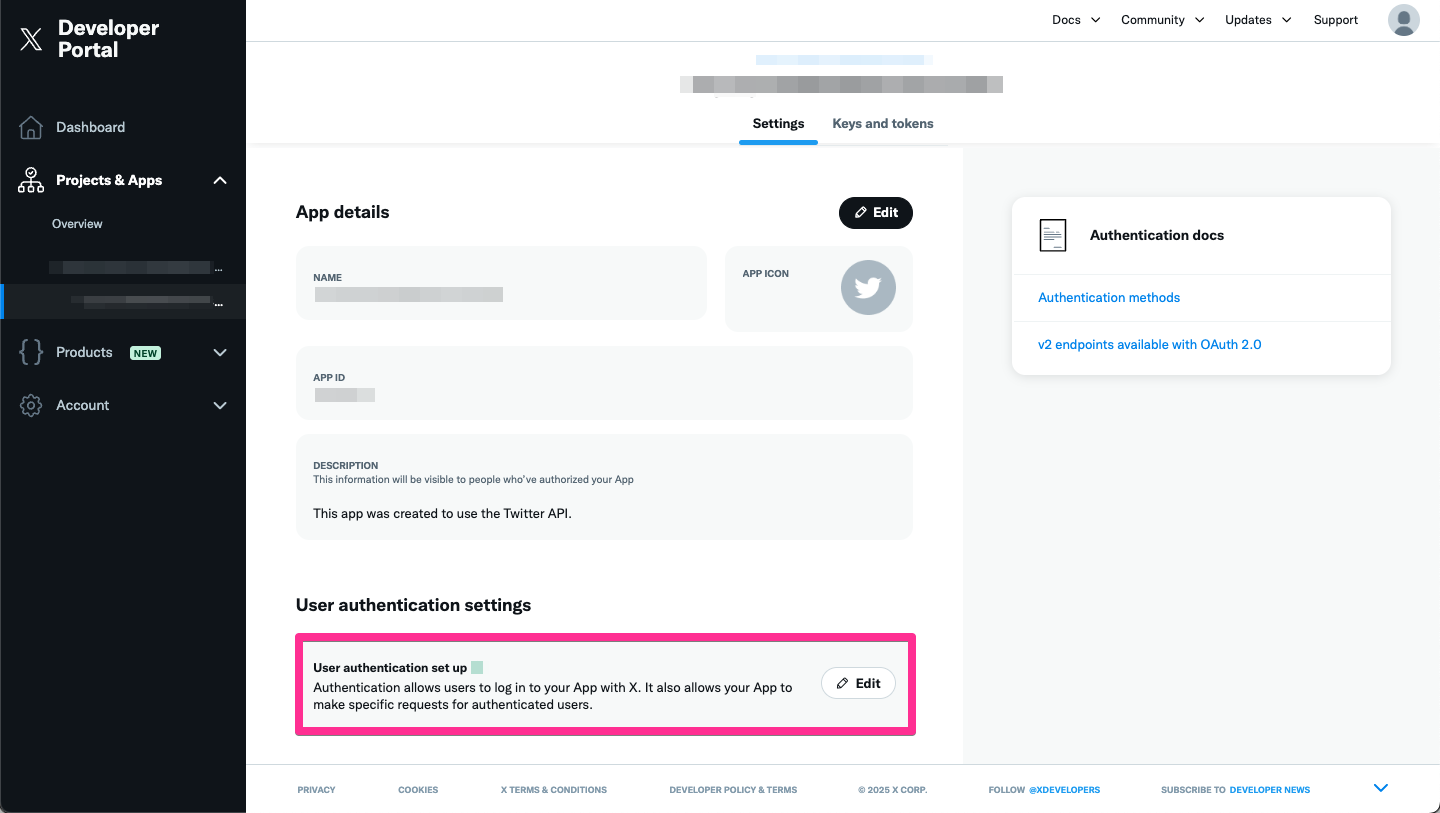Click the App details heading
The image size is (1440, 813).
click(343, 212)
